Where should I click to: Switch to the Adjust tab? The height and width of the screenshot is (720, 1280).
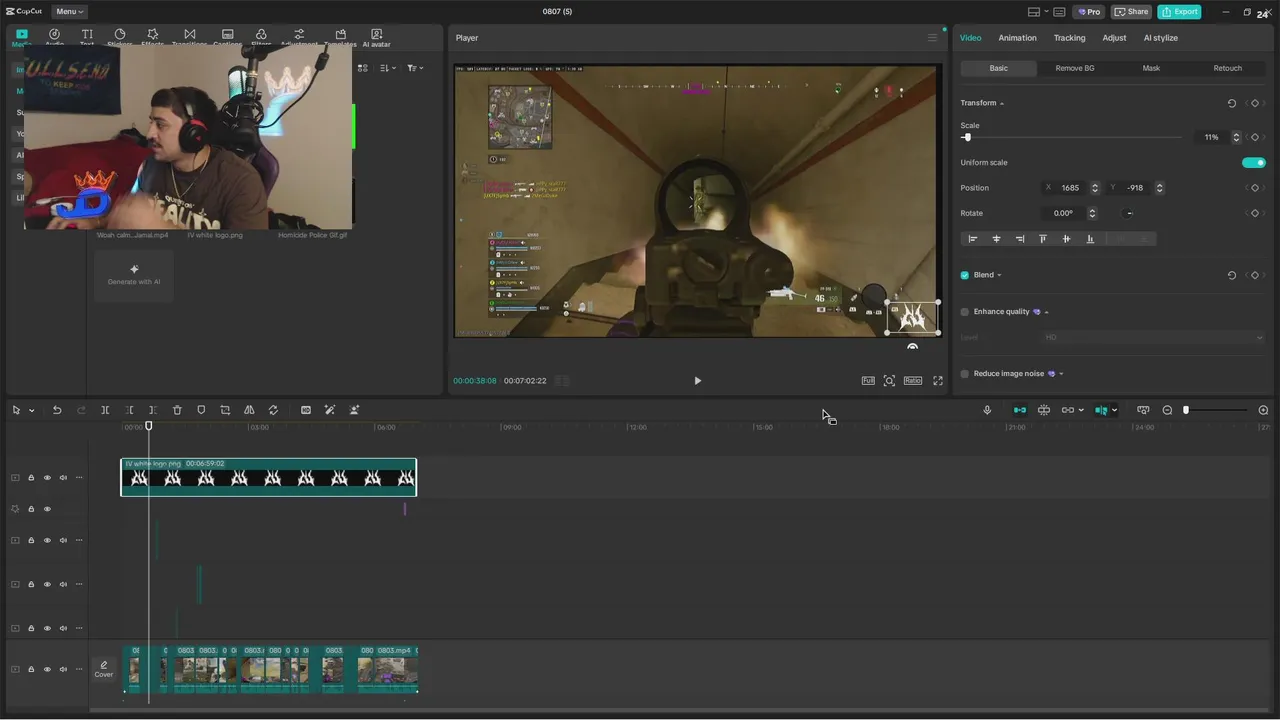point(1114,38)
